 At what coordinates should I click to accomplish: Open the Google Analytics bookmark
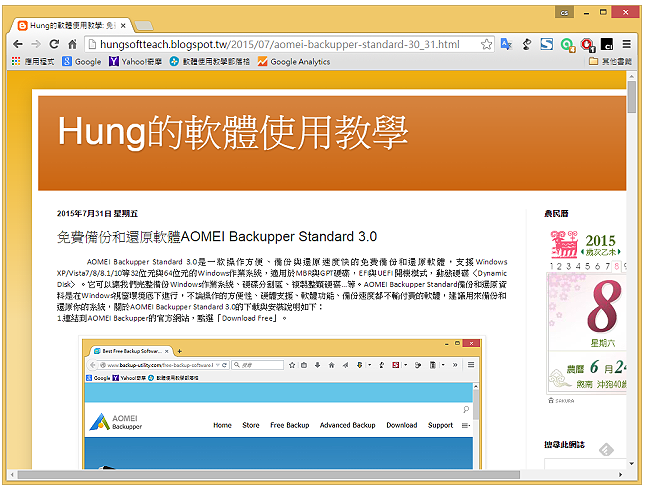[294, 61]
